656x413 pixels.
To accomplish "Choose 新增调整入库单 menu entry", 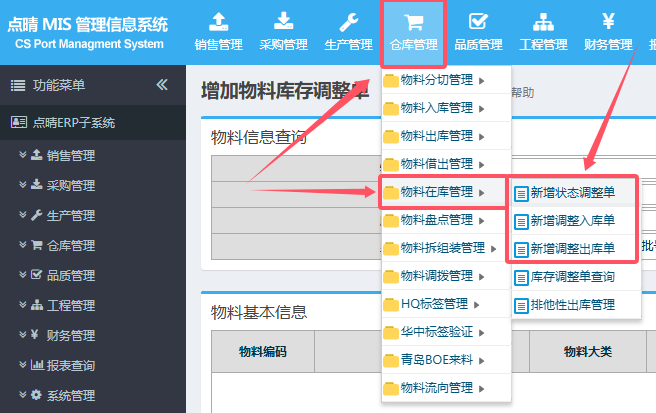I will [x=572, y=220].
